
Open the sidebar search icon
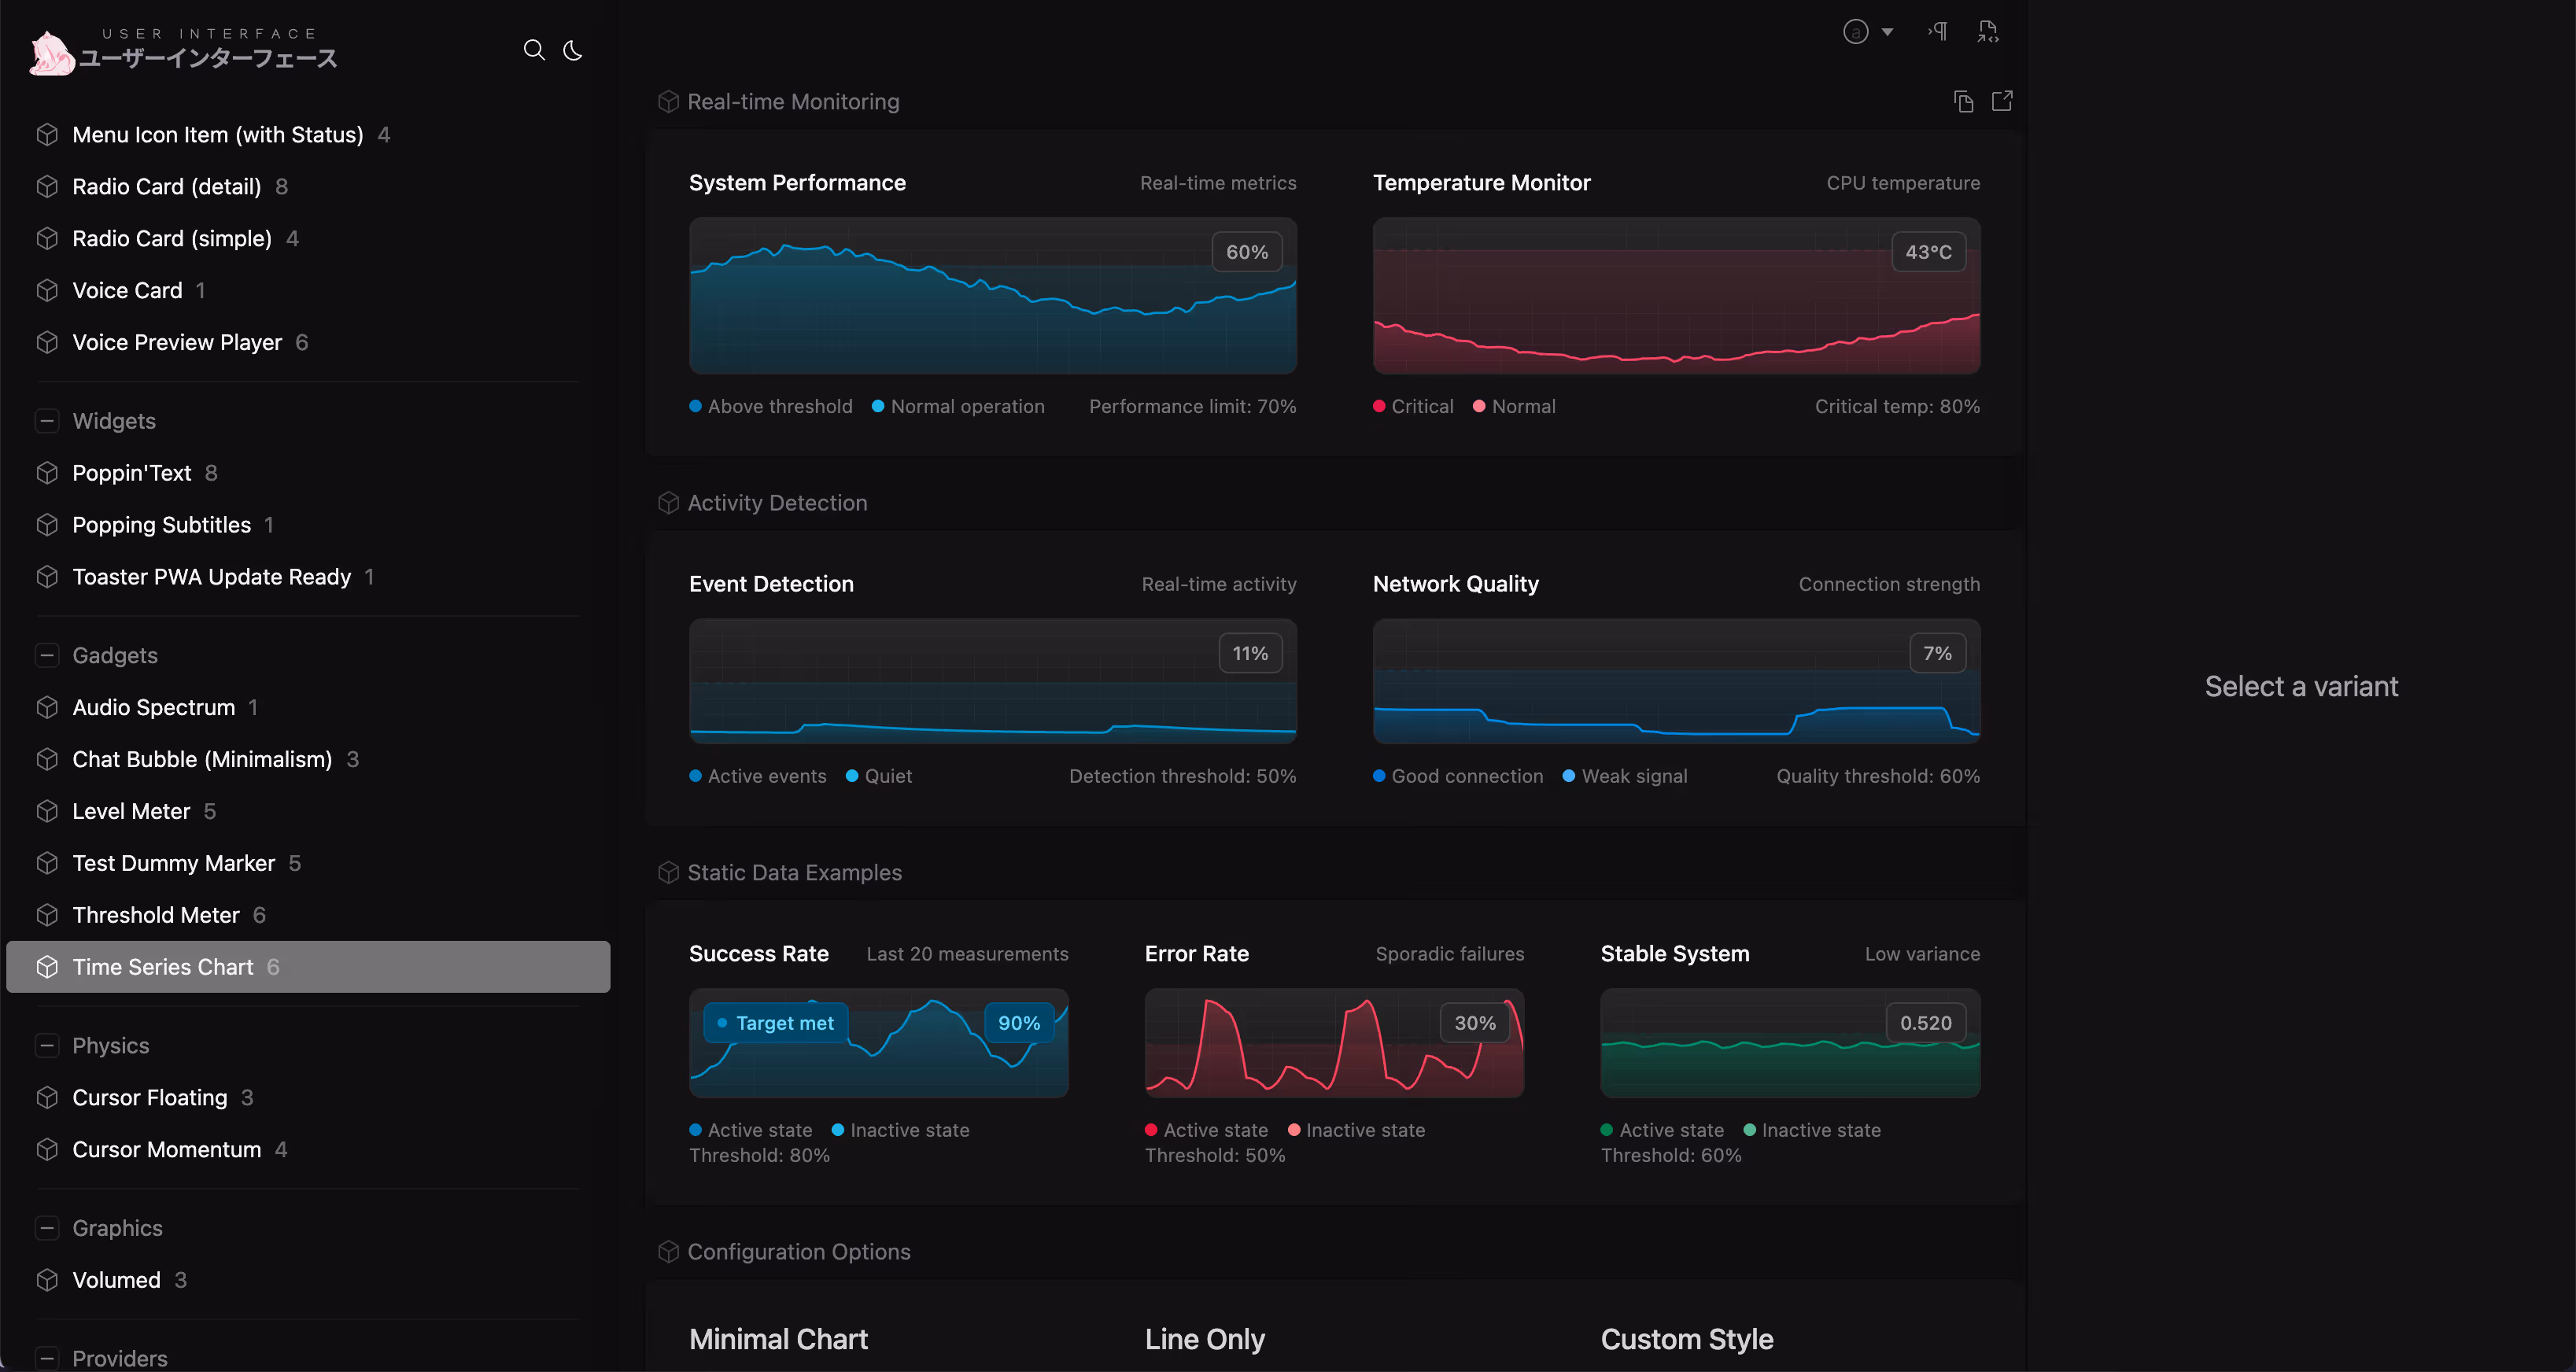[534, 50]
